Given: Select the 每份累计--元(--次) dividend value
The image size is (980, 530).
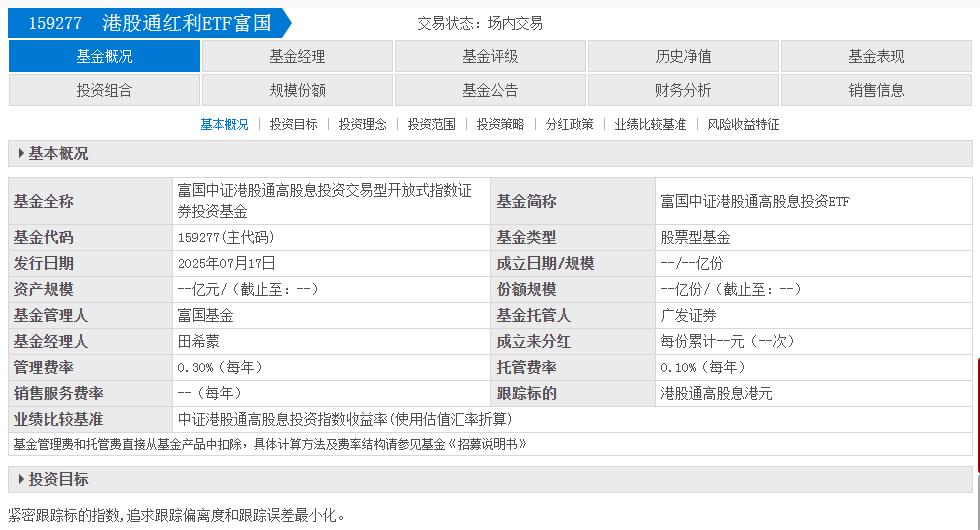Looking at the screenshot, I should click(x=727, y=341).
